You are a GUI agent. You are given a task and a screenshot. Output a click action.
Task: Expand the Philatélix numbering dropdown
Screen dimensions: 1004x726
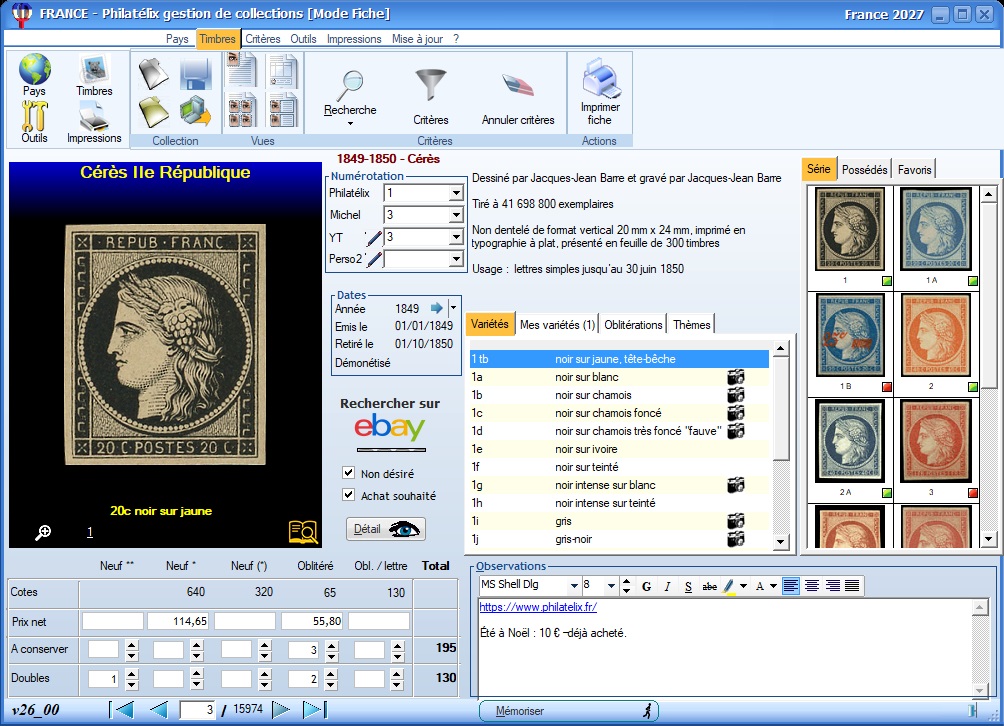click(456, 193)
